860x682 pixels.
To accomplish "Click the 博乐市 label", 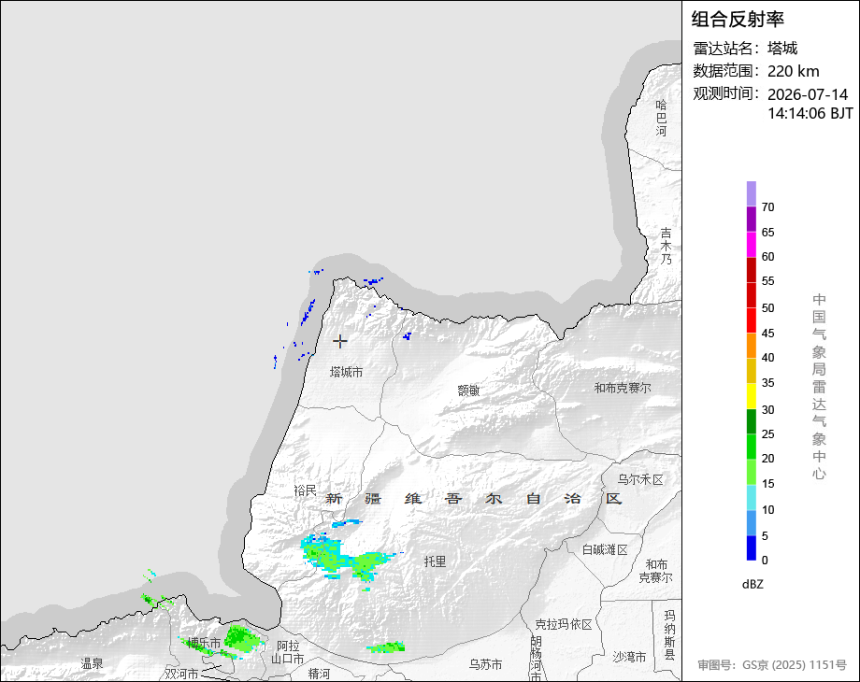I will click(x=203, y=642).
